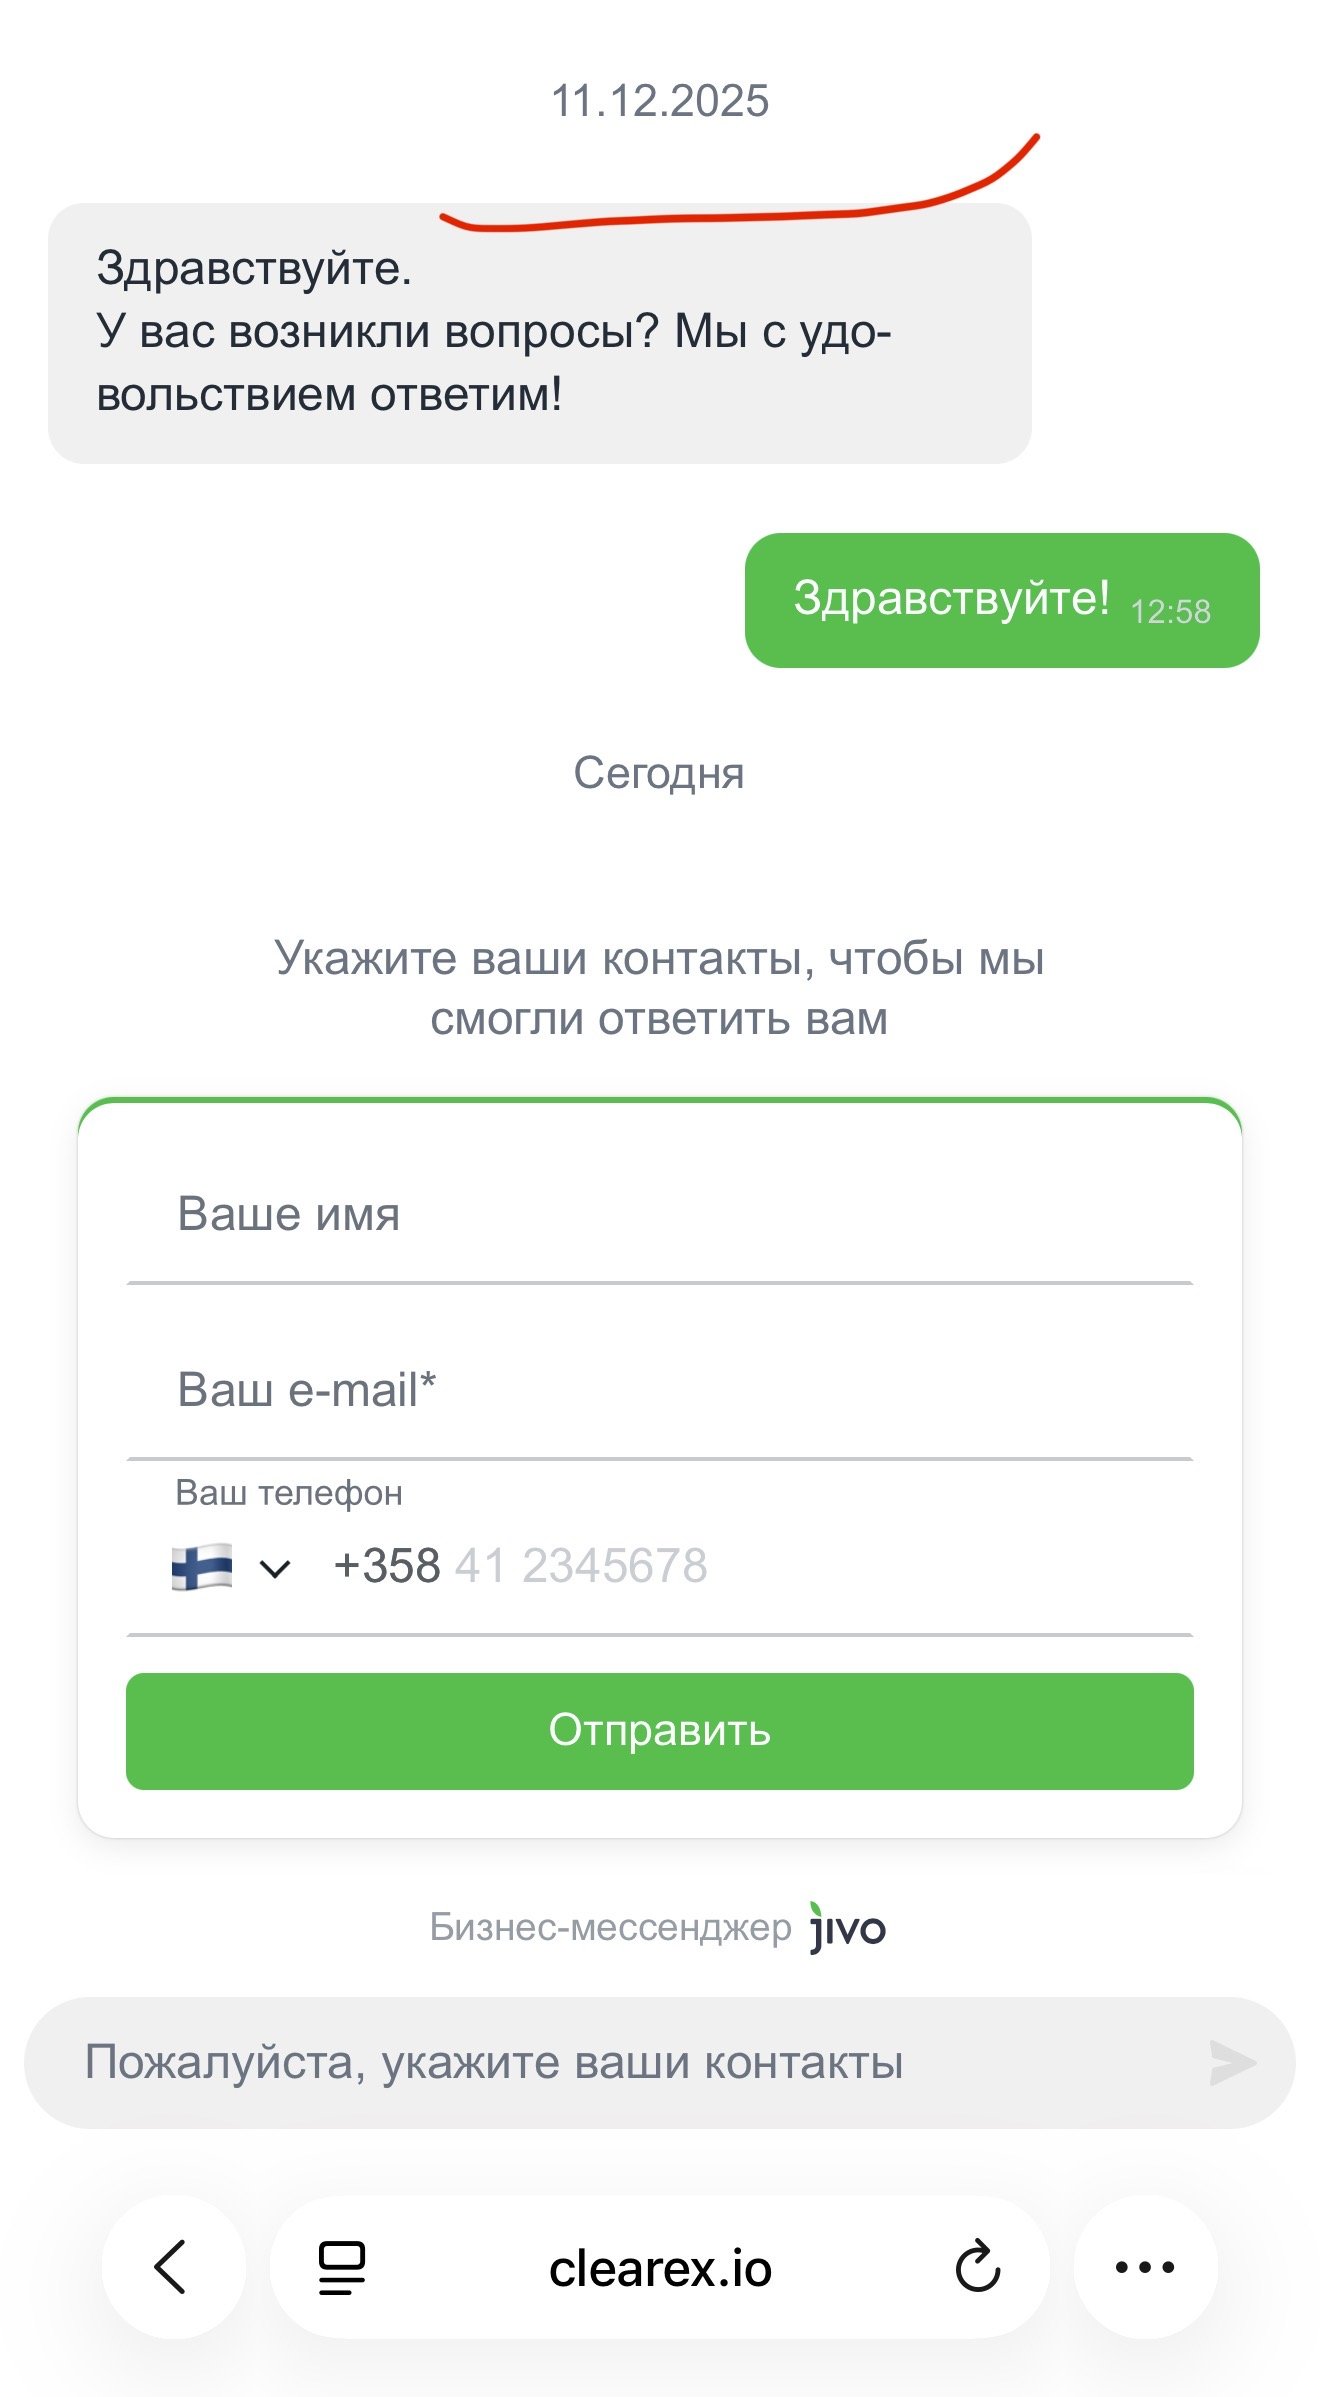Select the grey operator greeting bubble
1320x2397 pixels.
(539, 333)
